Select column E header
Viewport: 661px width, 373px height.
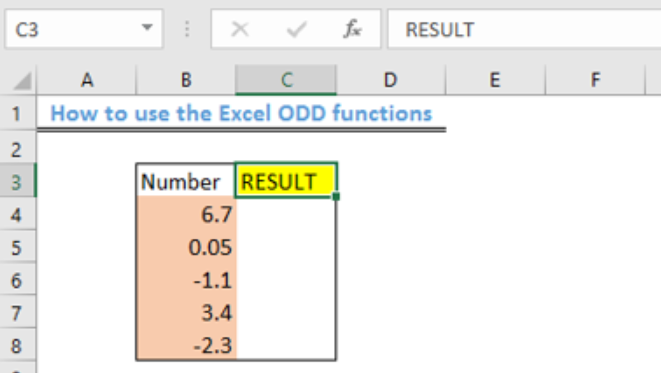[495, 80]
